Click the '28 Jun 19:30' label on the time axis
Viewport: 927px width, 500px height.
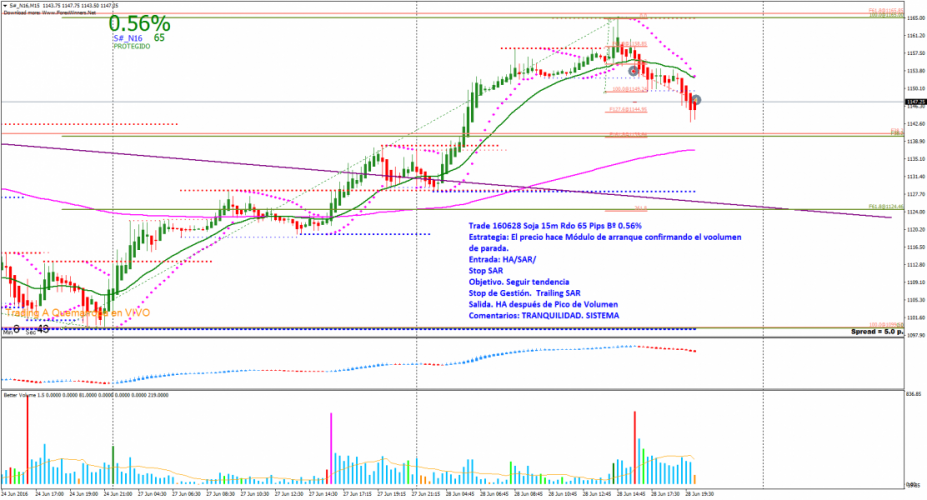tap(700, 493)
